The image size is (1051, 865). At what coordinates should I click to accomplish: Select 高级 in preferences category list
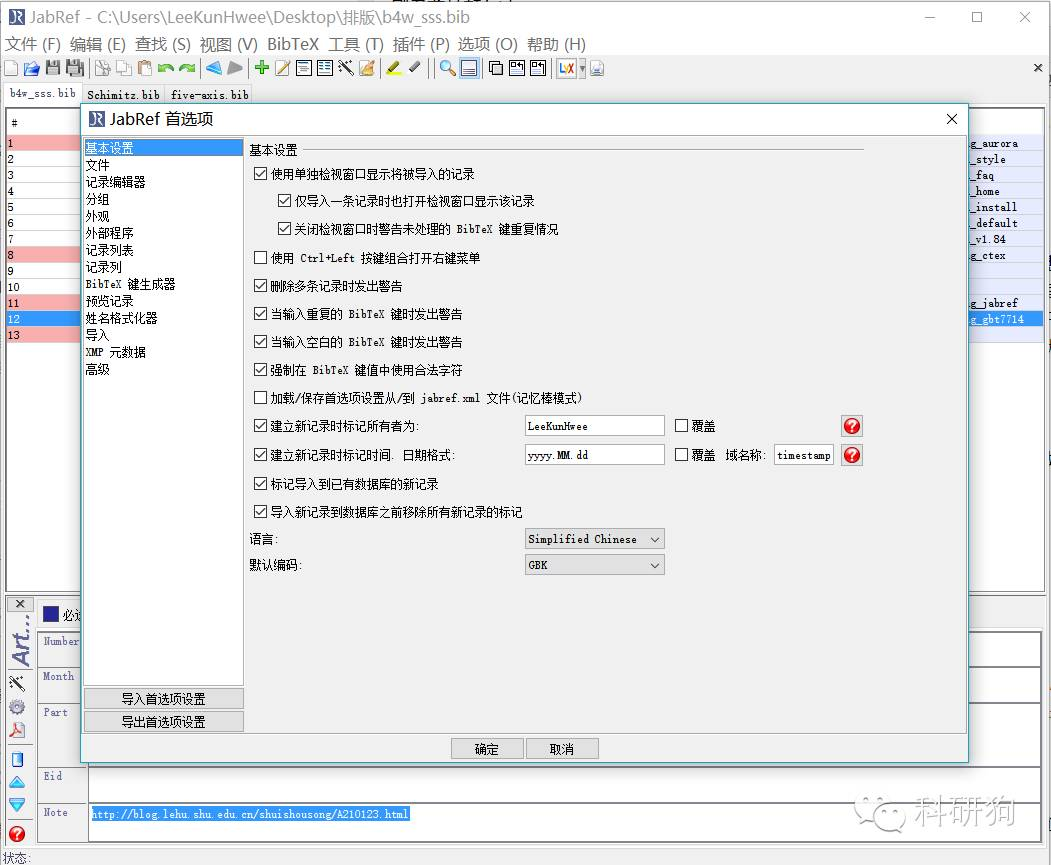point(97,369)
